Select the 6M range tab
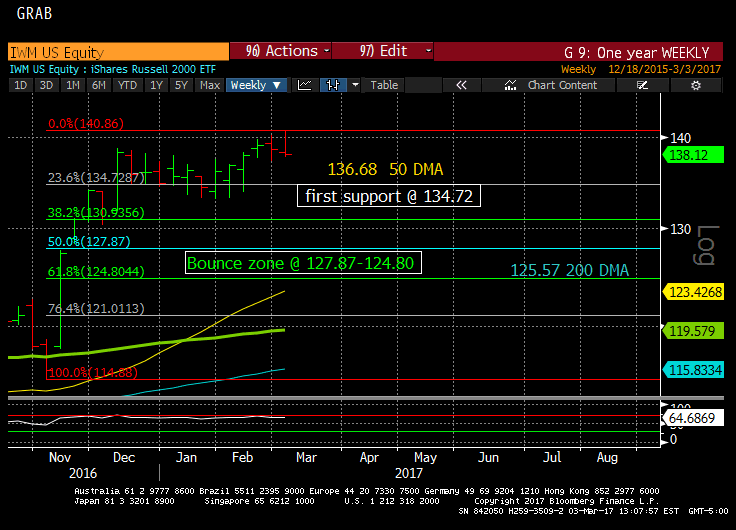The height and width of the screenshot is (530, 736). pos(99,85)
